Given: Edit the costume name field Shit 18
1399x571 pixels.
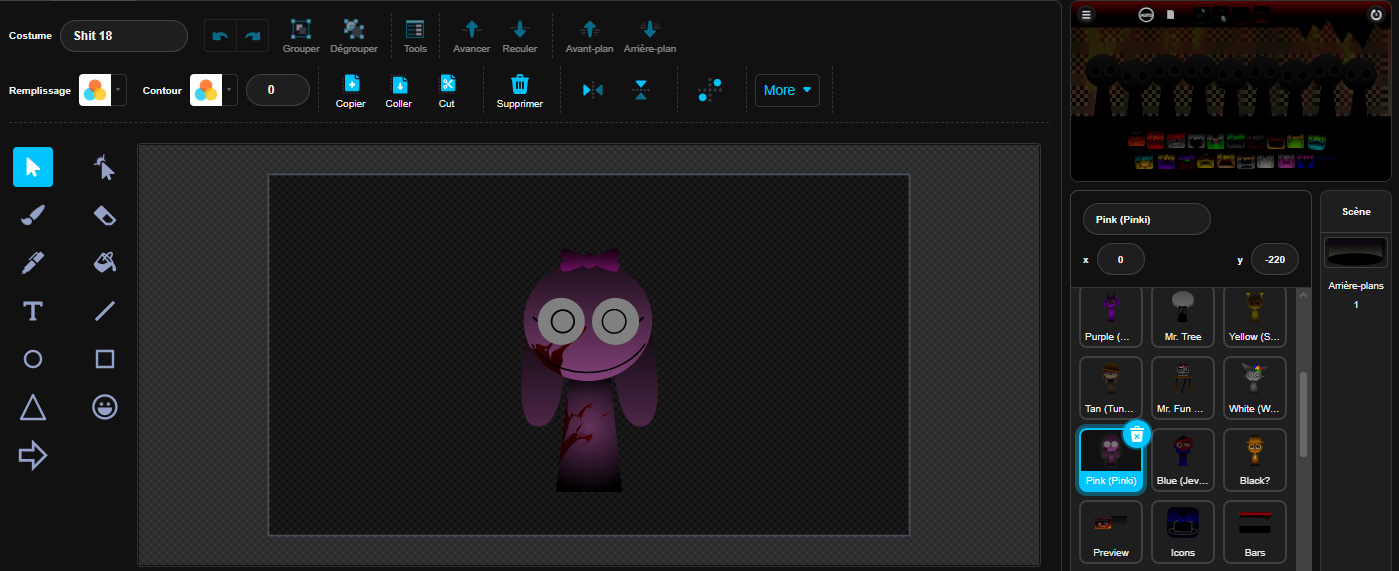Looking at the screenshot, I should coord(124,36).
